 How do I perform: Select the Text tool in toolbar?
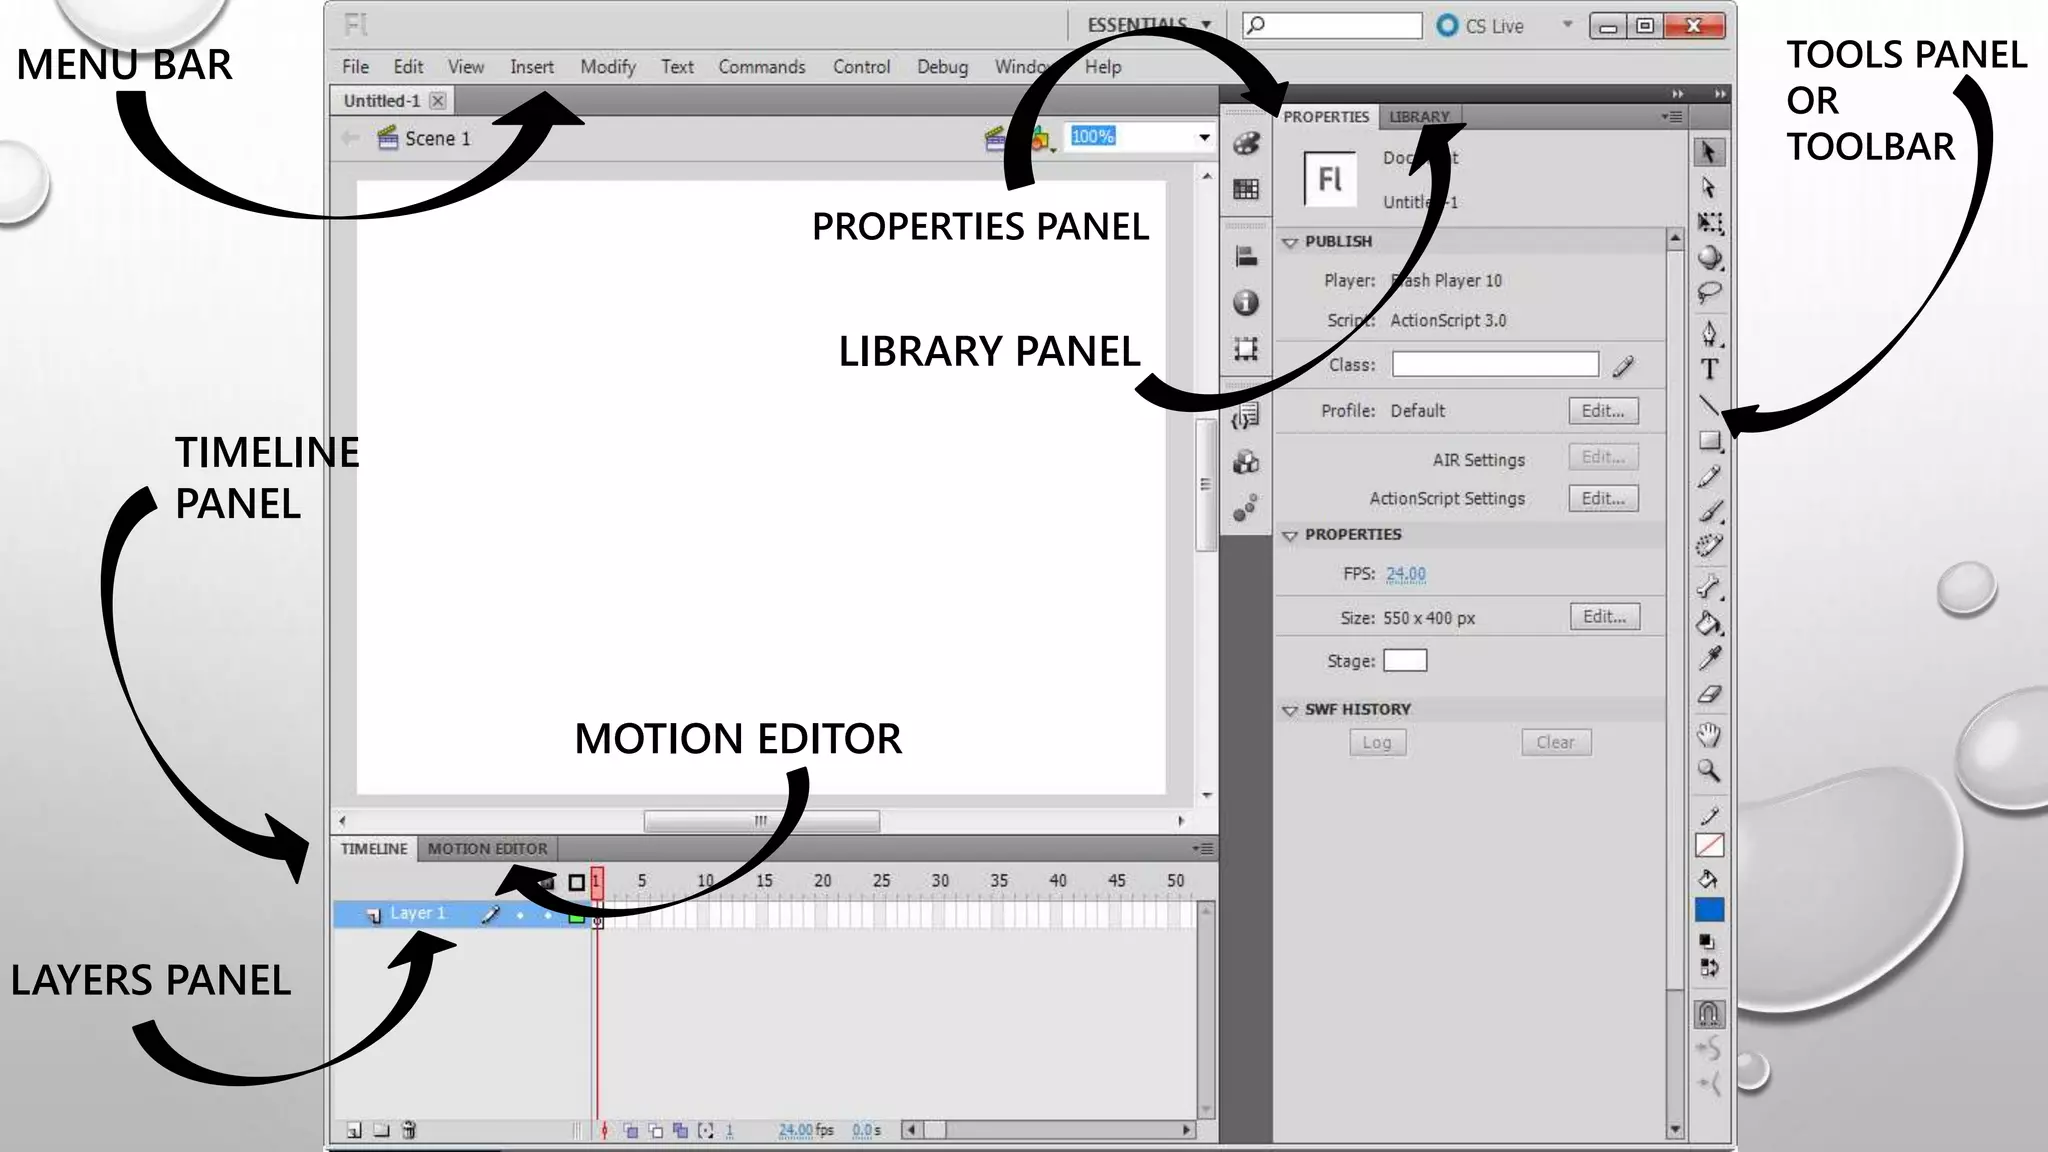(1709, 370)
